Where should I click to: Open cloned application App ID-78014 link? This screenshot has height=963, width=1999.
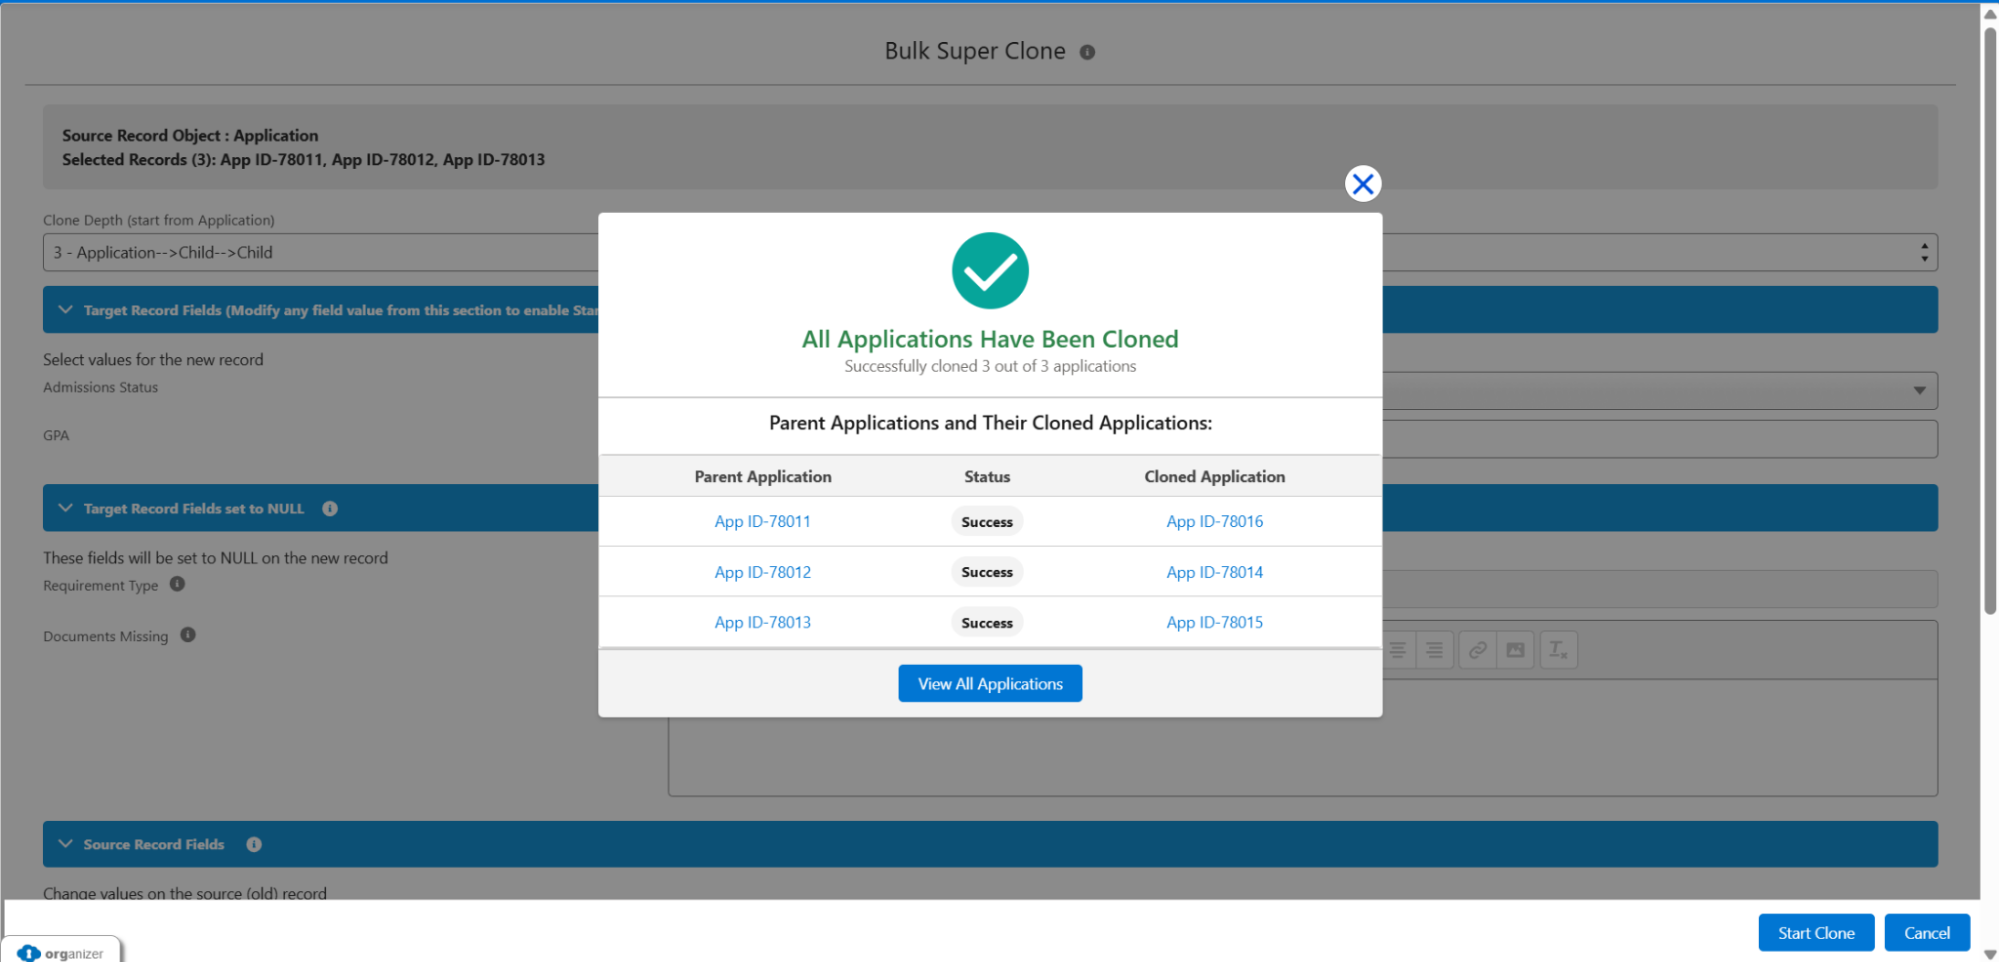tap(1214, 572)
